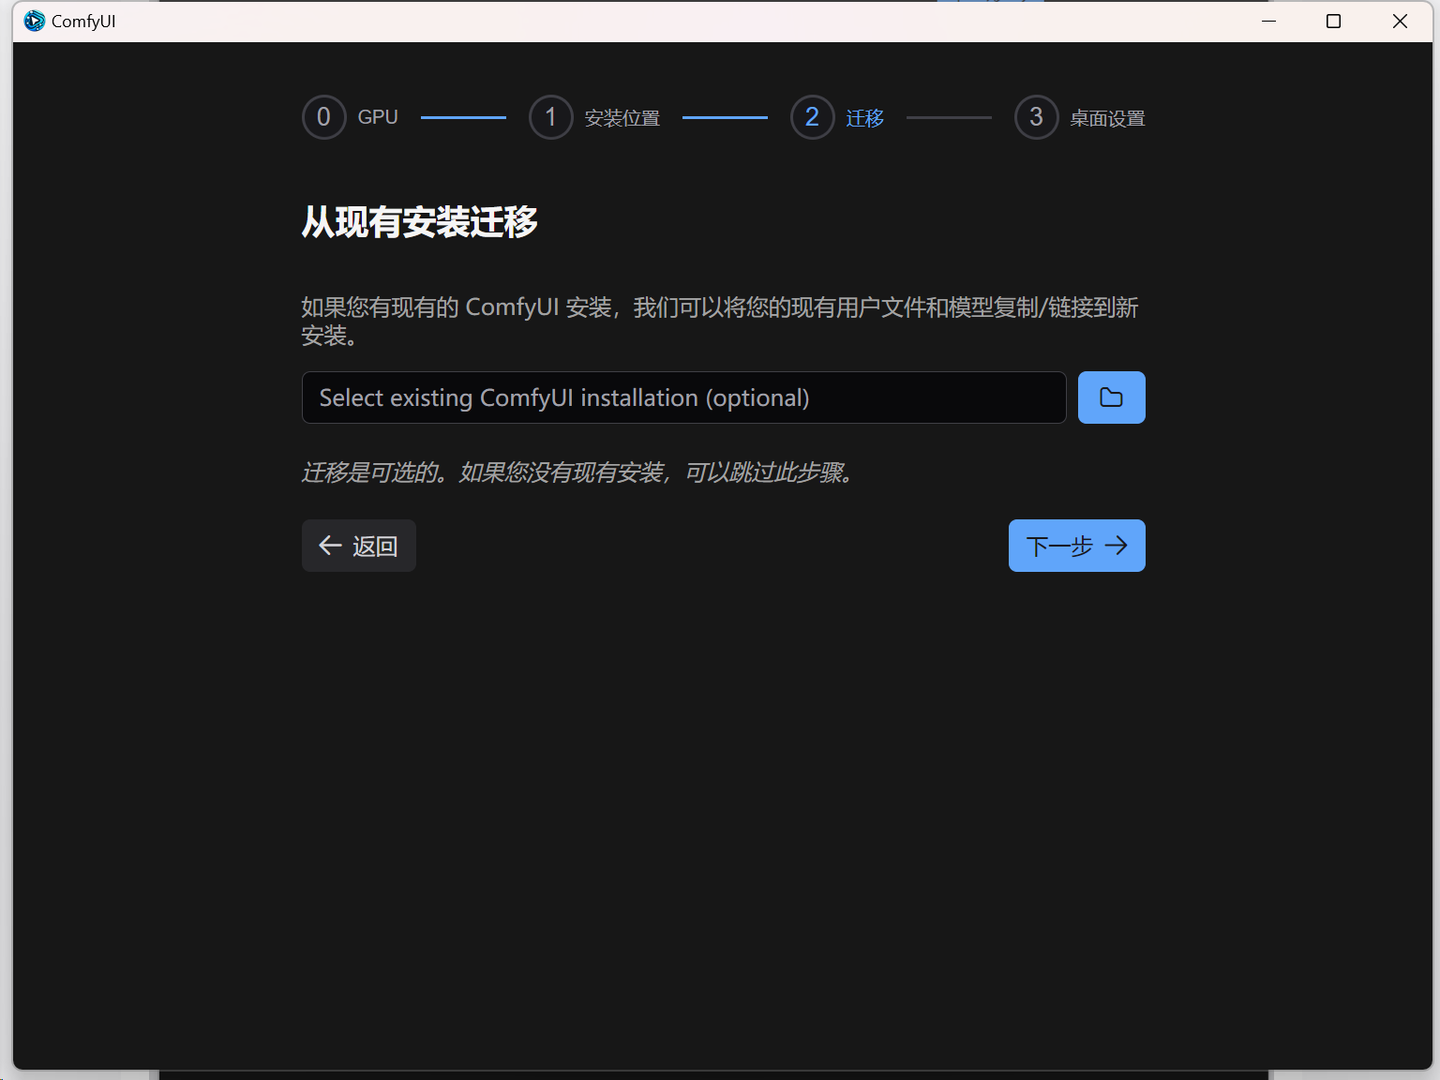The width and height of the screenshot is (1440, 1080).
Task: Proceed with the 下一步 button
Action: pos(1077,546)
